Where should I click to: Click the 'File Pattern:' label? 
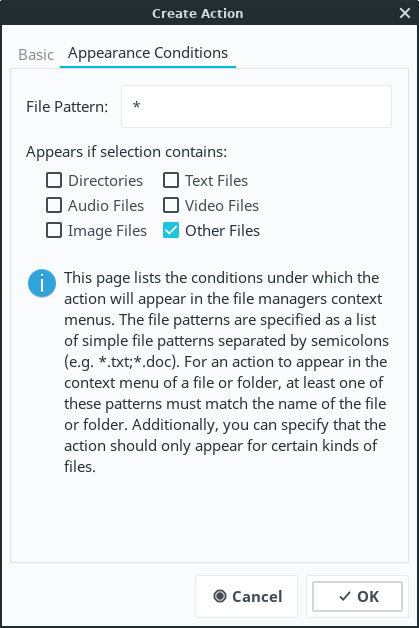click(67, 107)
